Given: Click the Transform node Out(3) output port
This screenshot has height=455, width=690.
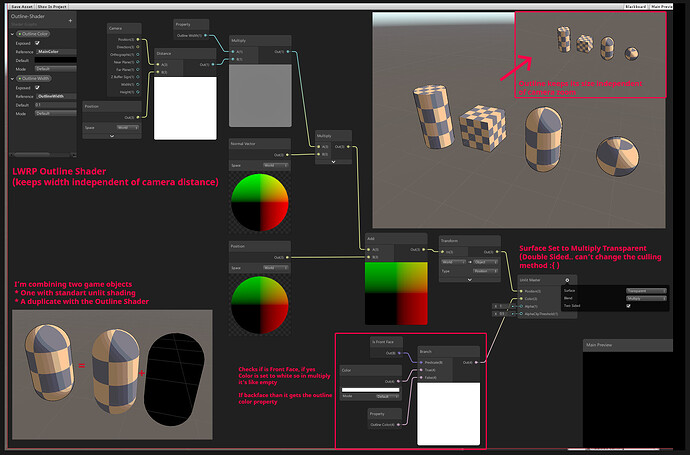Looking at the screenshot, I should coord(497,252).
